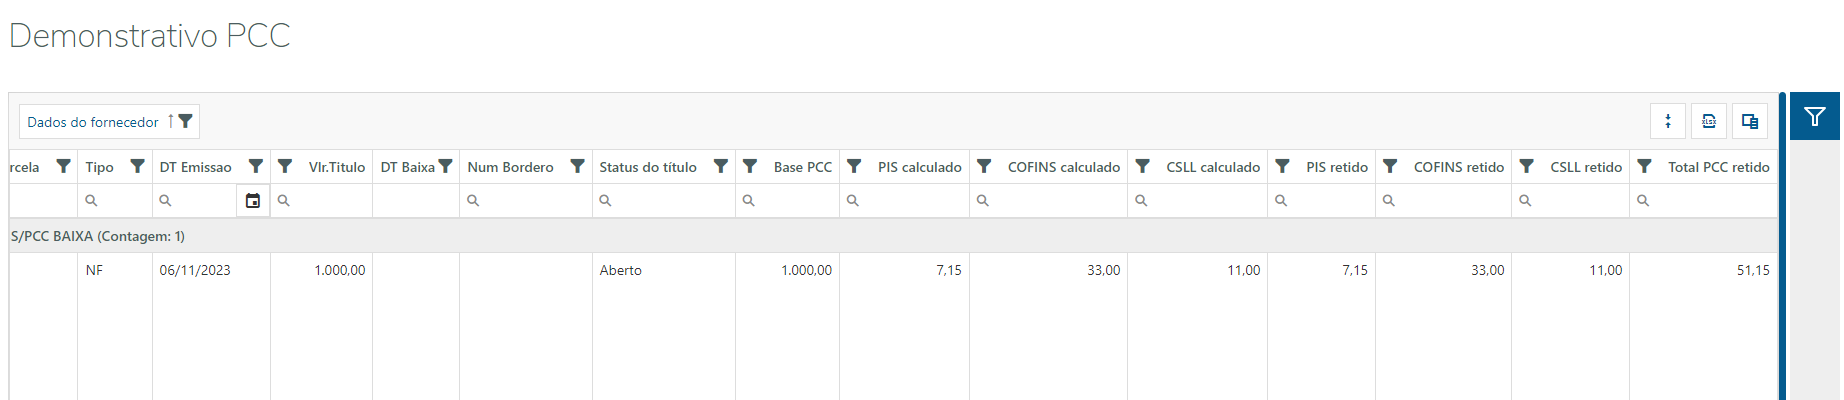Export grid to XLSX file
Image resolution: width=1844 pixels, height=400 pixels.
[x=1709, y=121]
